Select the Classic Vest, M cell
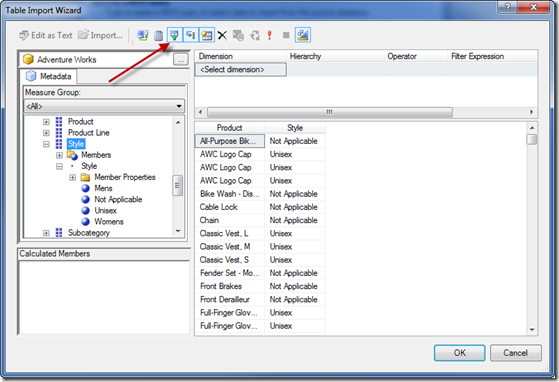This screenshot has width=559, height=382. [230, 247]
